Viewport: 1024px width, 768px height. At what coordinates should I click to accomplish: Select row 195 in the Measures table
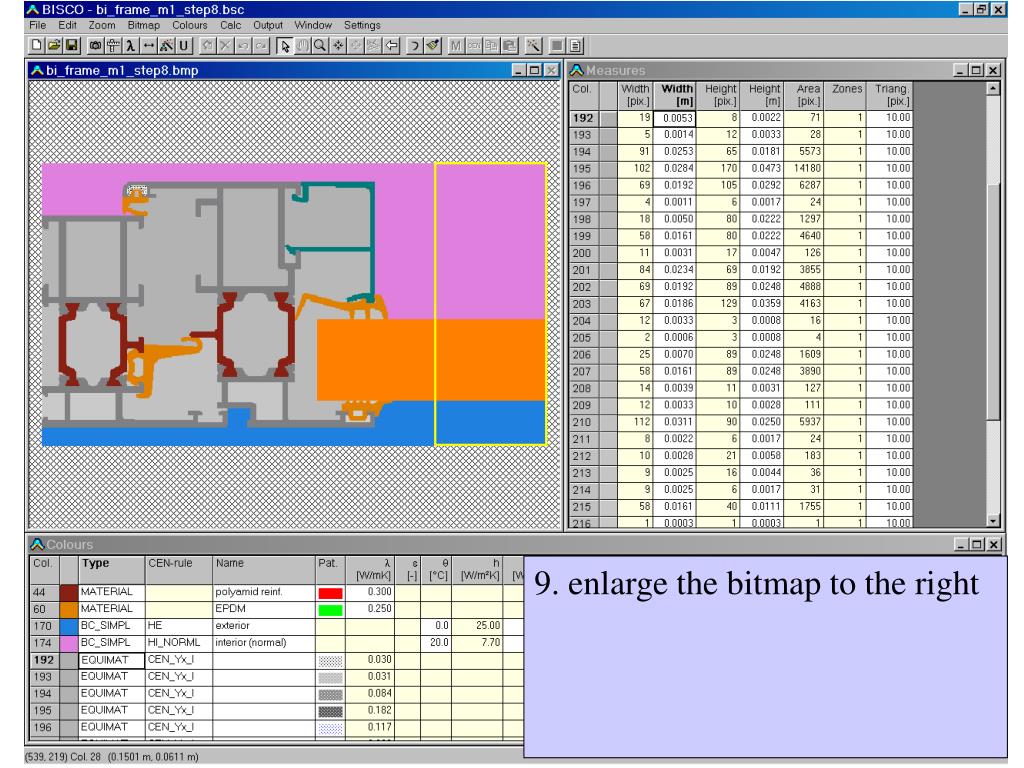[x=583, y=169]
